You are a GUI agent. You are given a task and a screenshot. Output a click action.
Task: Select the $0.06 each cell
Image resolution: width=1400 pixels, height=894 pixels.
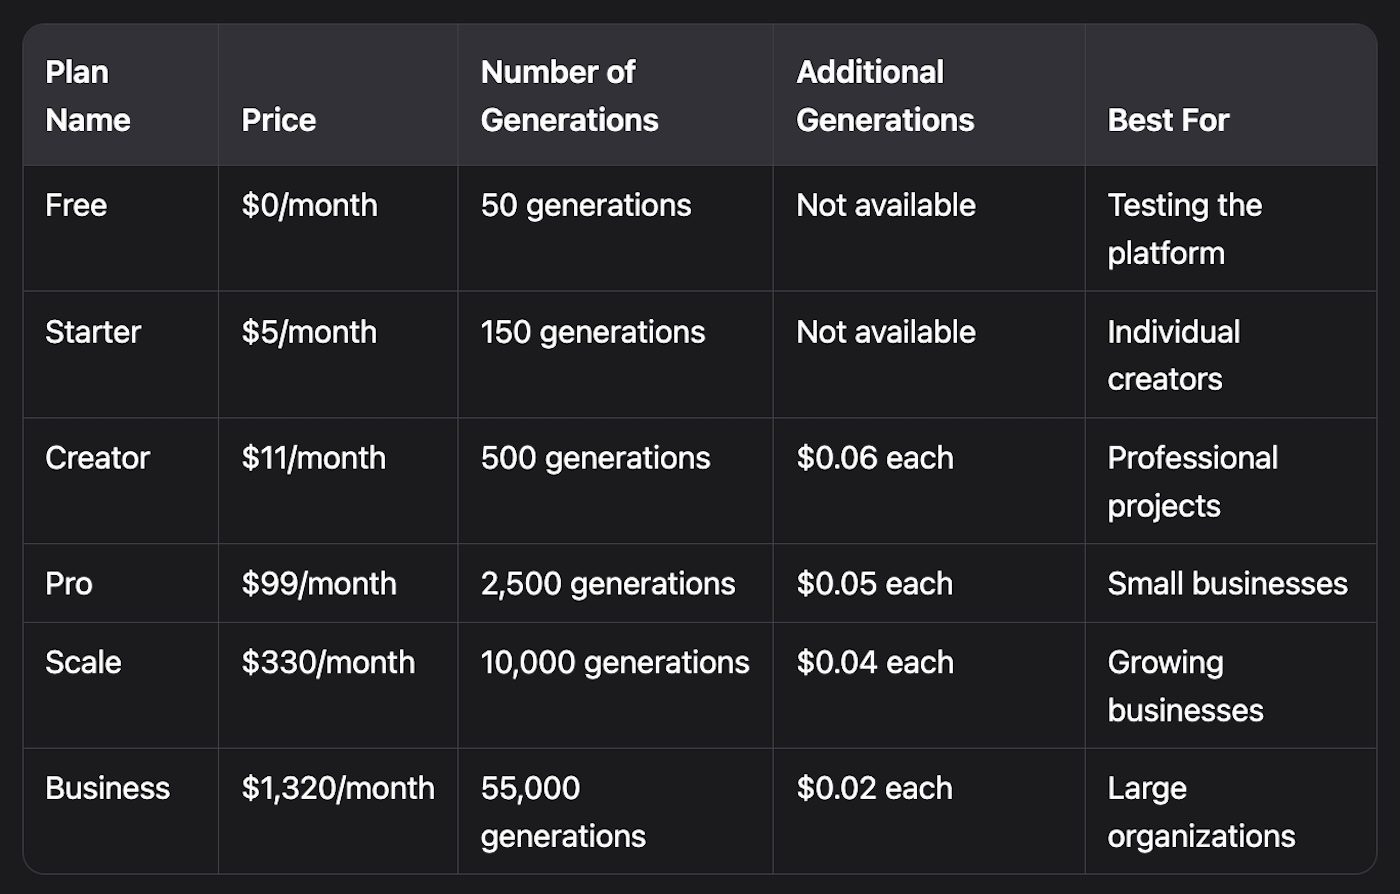[874, 458]
